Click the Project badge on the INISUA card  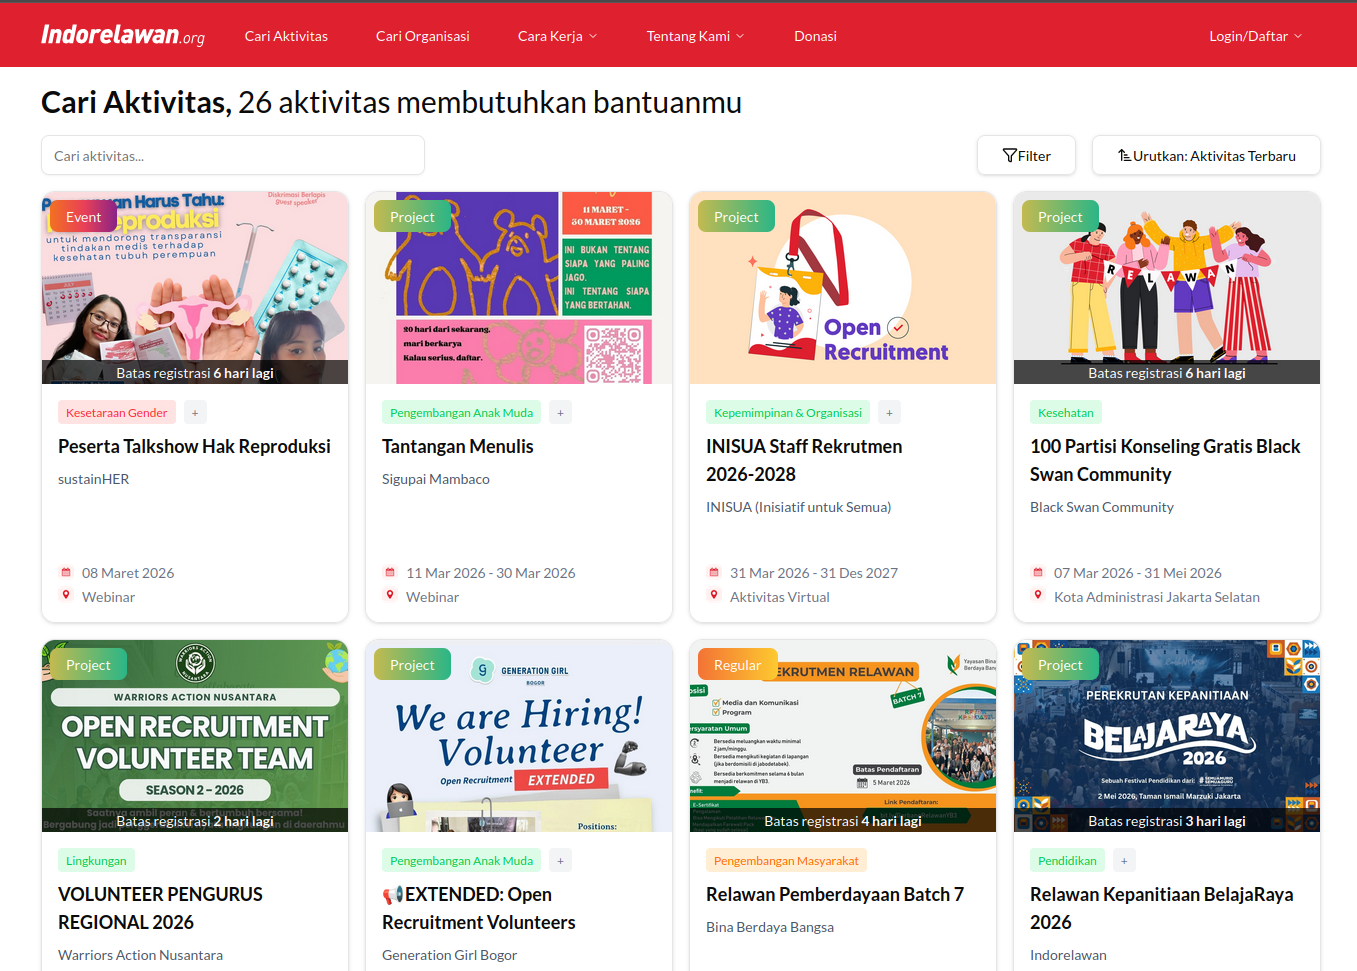tap(736, 217)
